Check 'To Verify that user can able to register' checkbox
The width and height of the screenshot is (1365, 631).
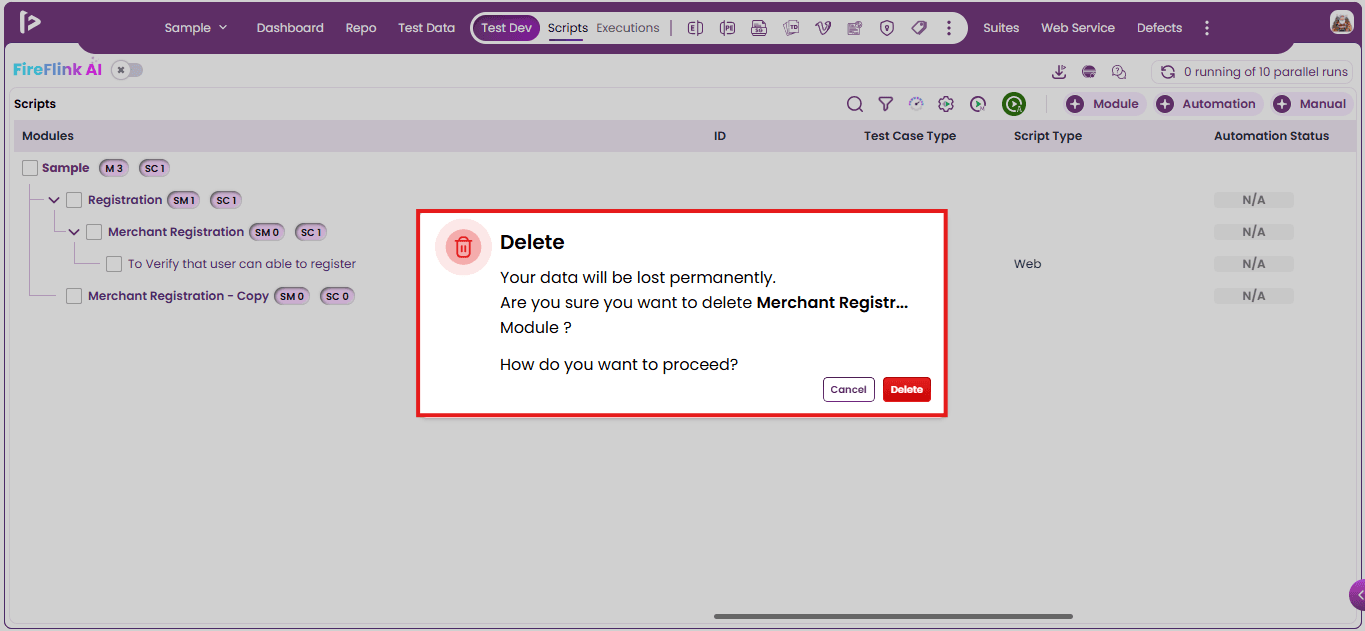pos(114,264)
